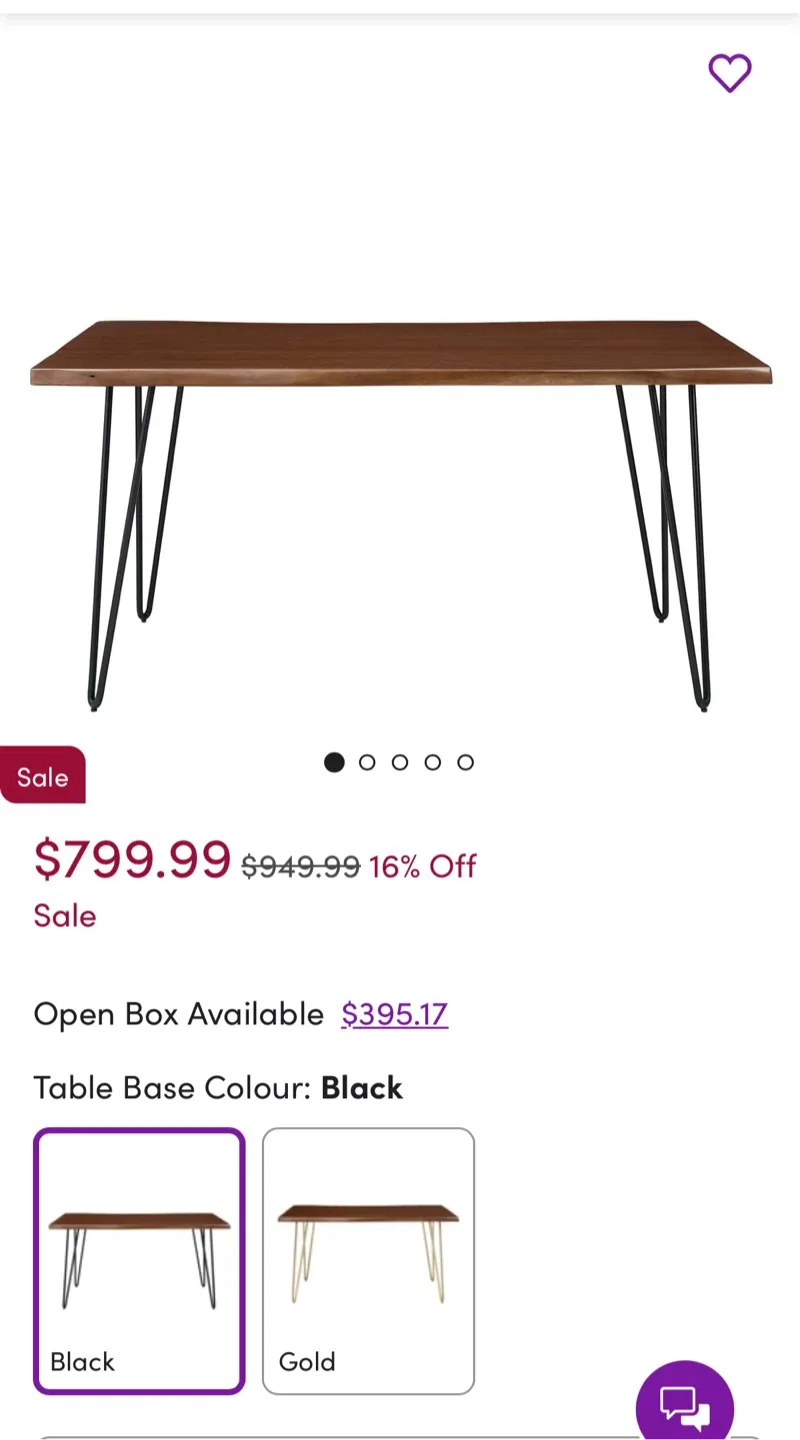Open the $395.17 Open Box offer link

394,1014
